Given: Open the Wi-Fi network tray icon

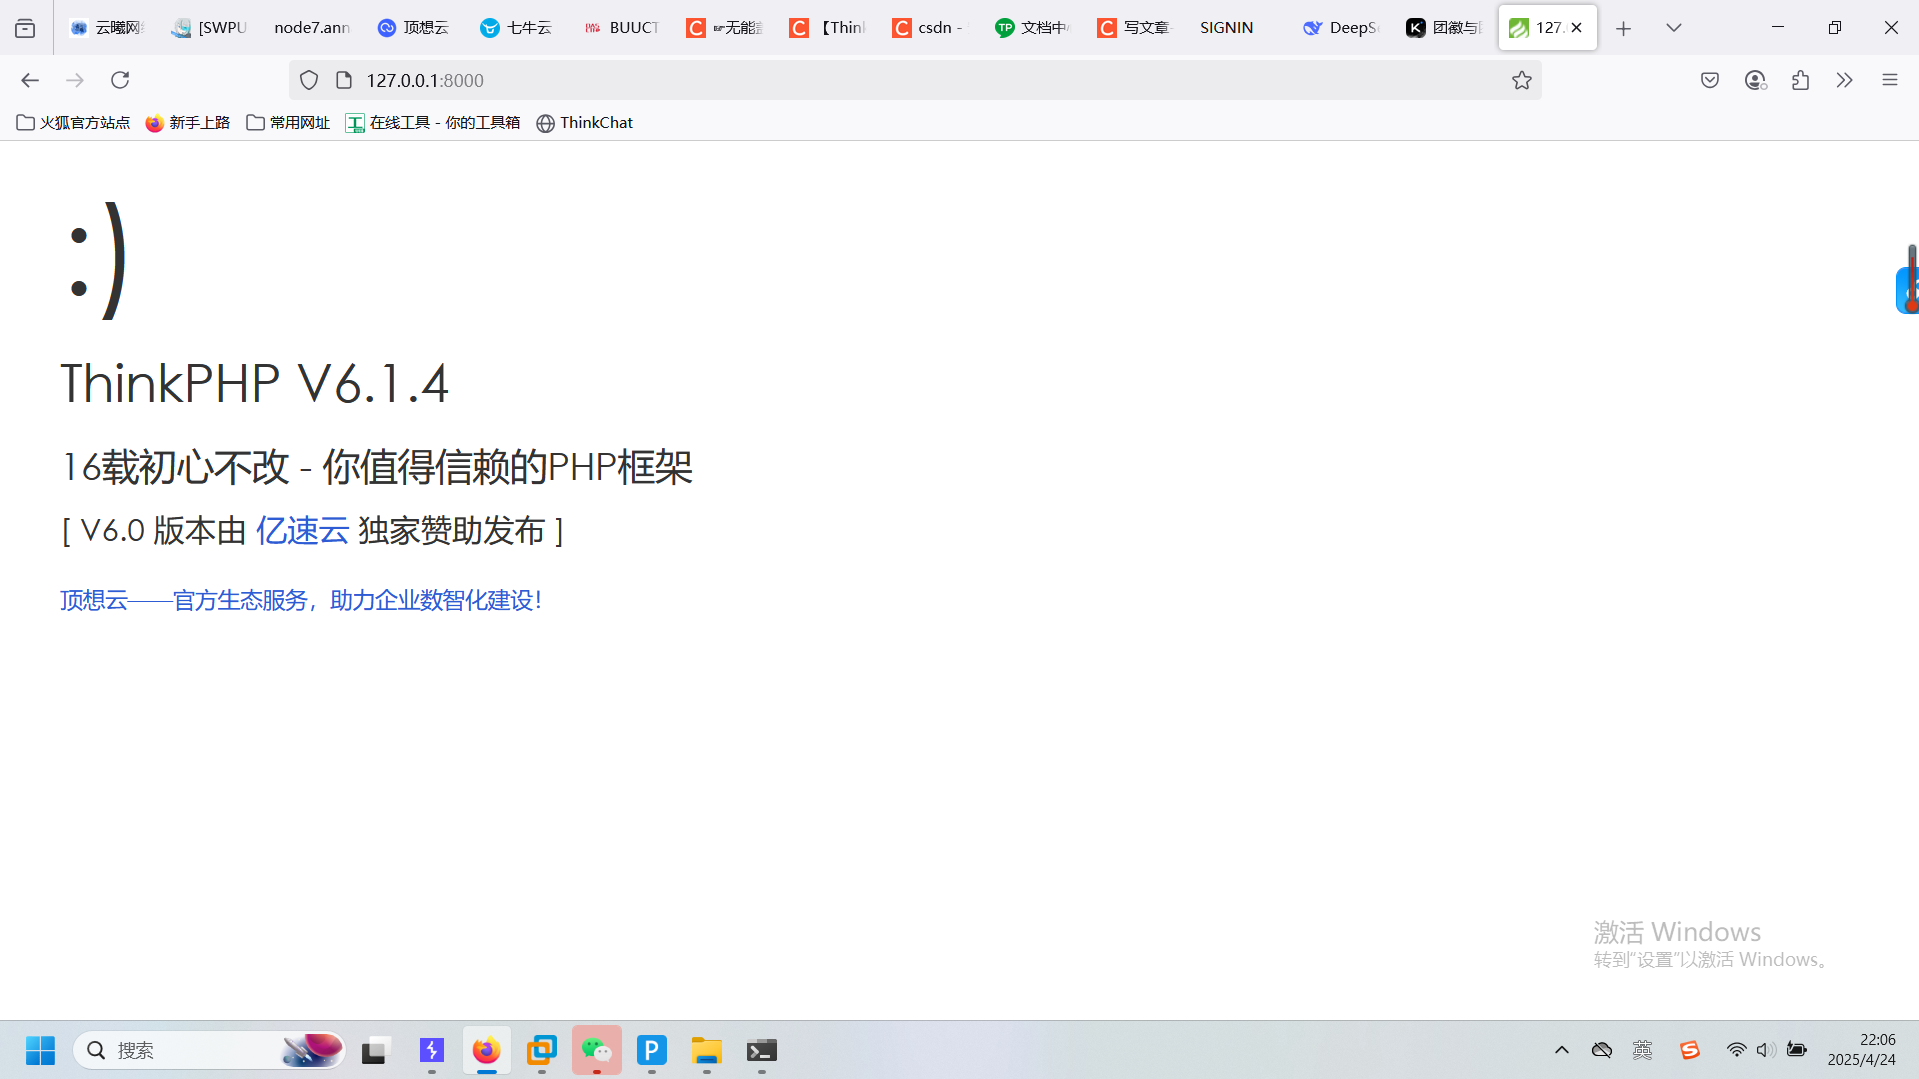Looking at the screenshot, I should click(x=1736, y=1050).
